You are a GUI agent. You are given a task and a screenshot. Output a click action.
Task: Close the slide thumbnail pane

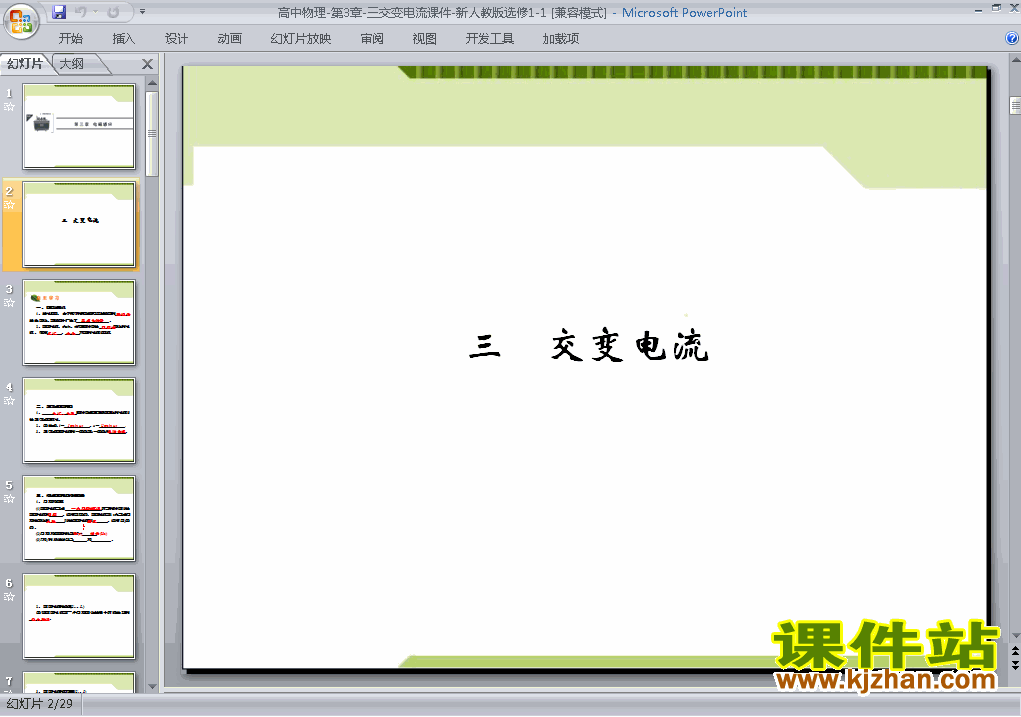[x=148, y=64]
